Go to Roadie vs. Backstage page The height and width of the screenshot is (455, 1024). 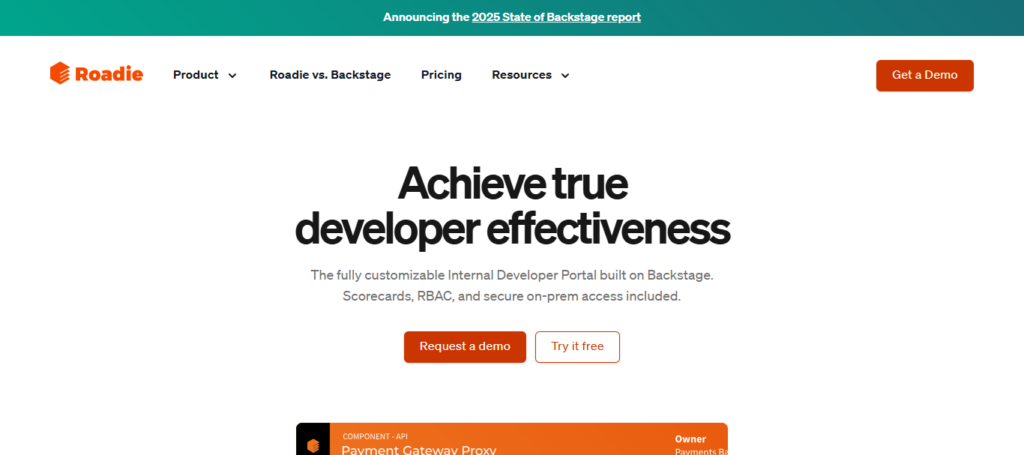pyautogui.click(x=330, y=75)
